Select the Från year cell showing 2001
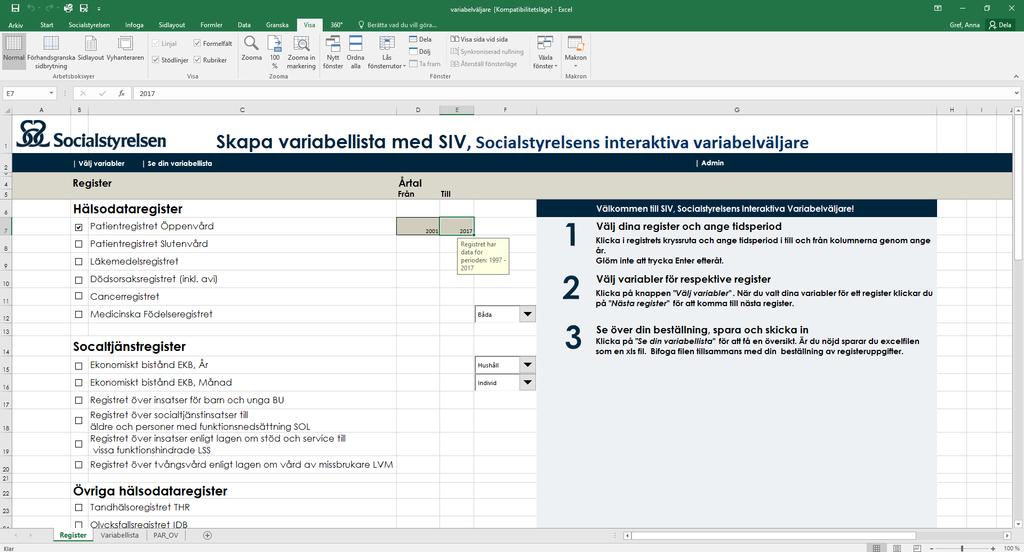This screenshot has width=1024, height=552. point(418,227)
